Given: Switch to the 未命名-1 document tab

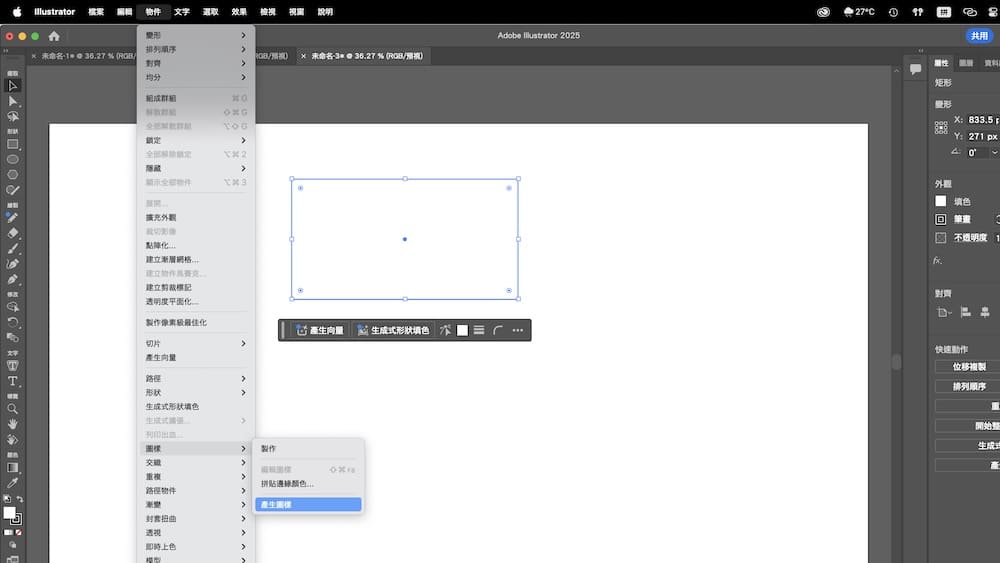Looking at the screenshot, I should 88,56.
